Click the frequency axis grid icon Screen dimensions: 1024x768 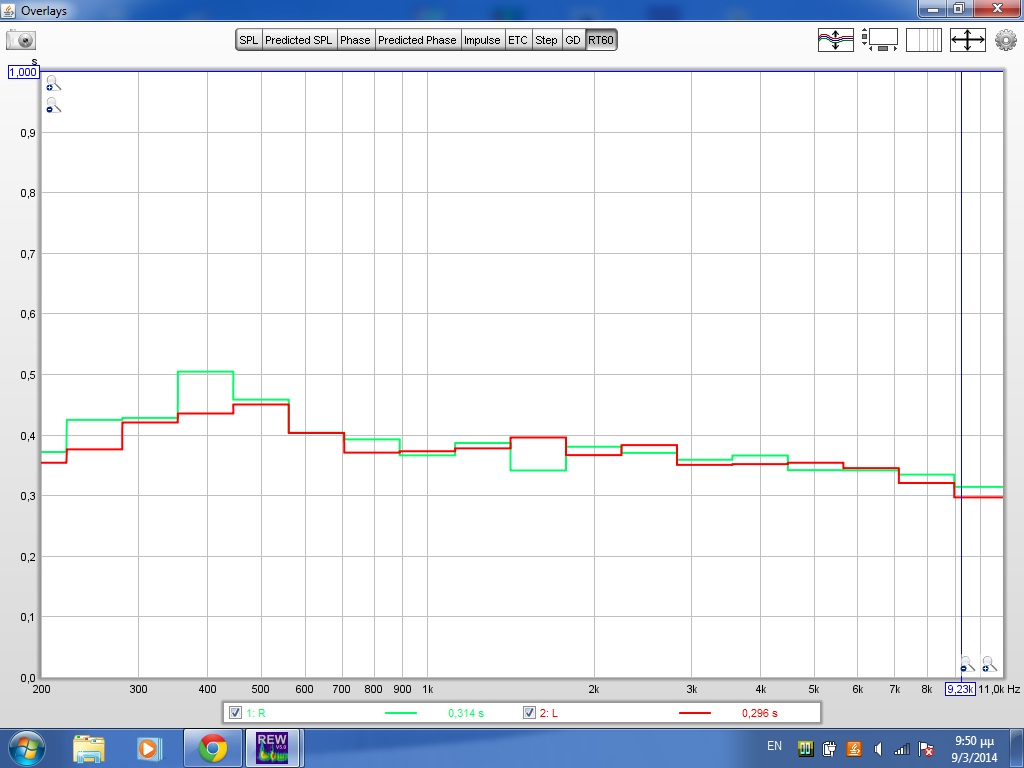click(x=924, y=40)
